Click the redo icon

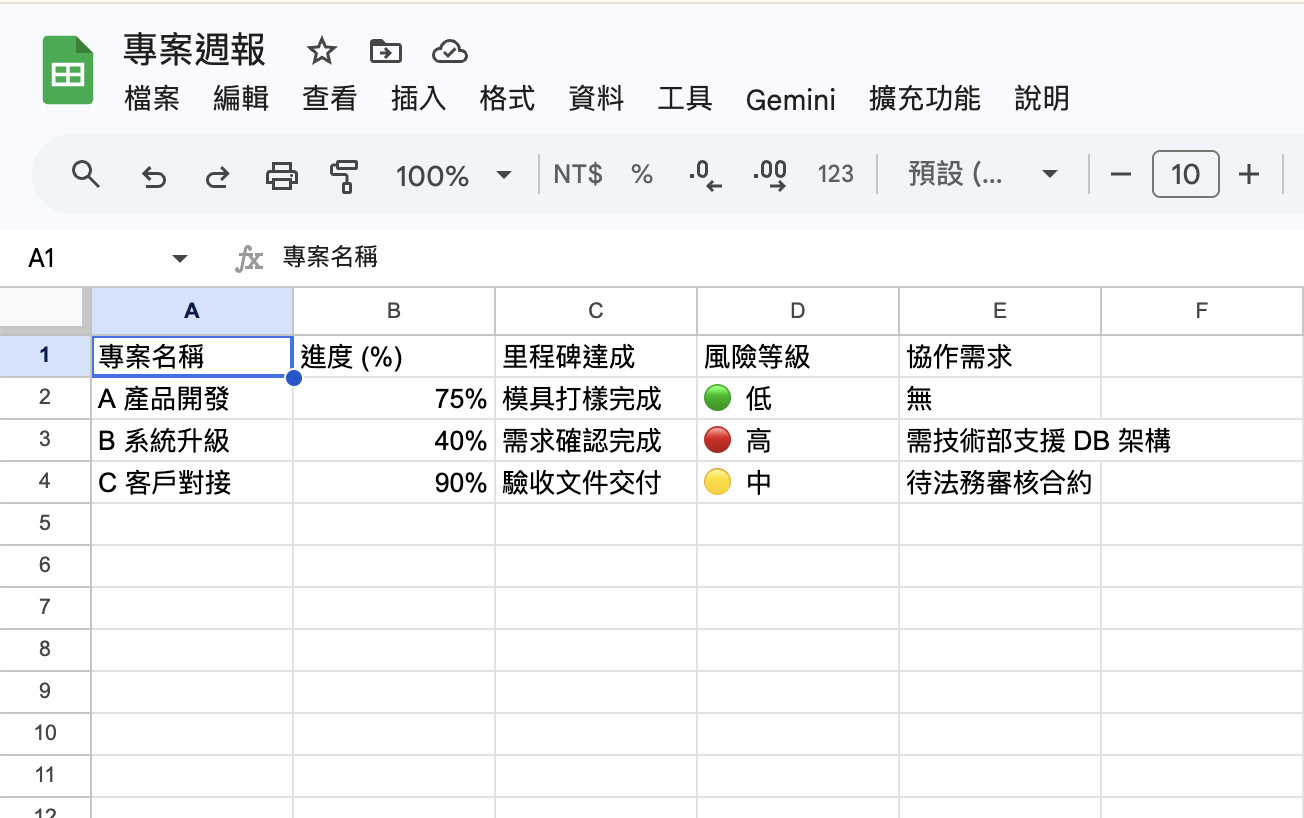216,174
